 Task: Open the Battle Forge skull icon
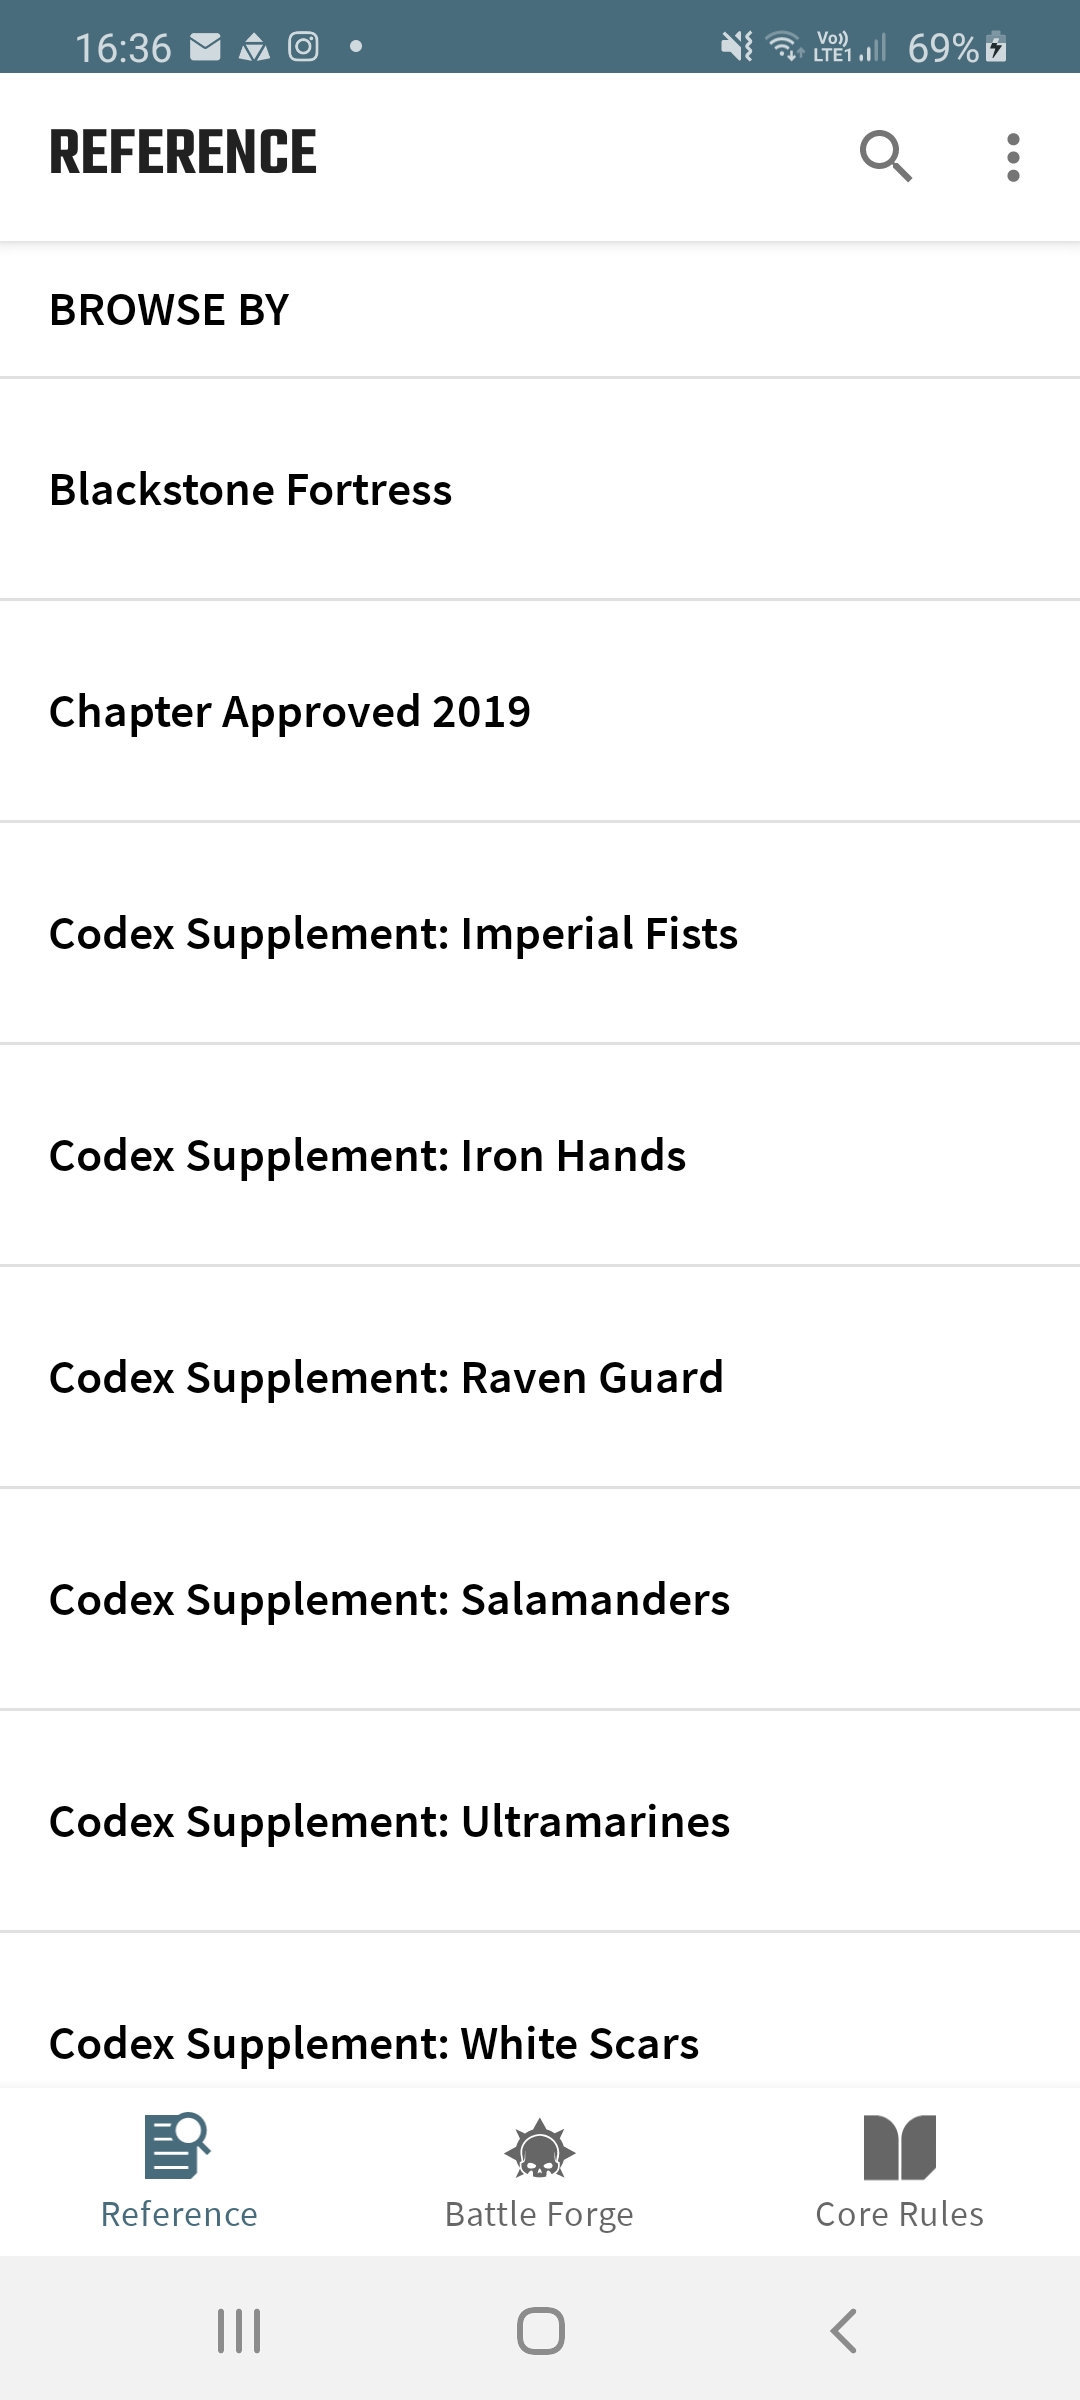[540, 2149]
